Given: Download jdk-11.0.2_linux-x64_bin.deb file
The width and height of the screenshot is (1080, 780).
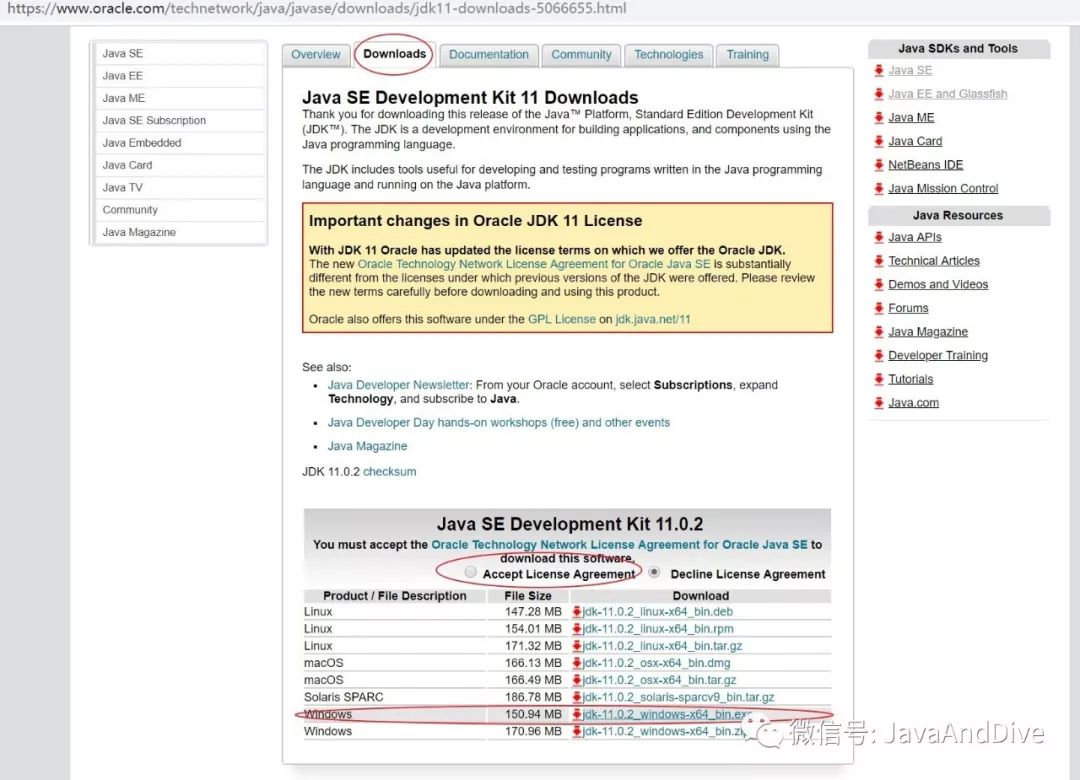Looking at the screenshot, I should [657, 612].
